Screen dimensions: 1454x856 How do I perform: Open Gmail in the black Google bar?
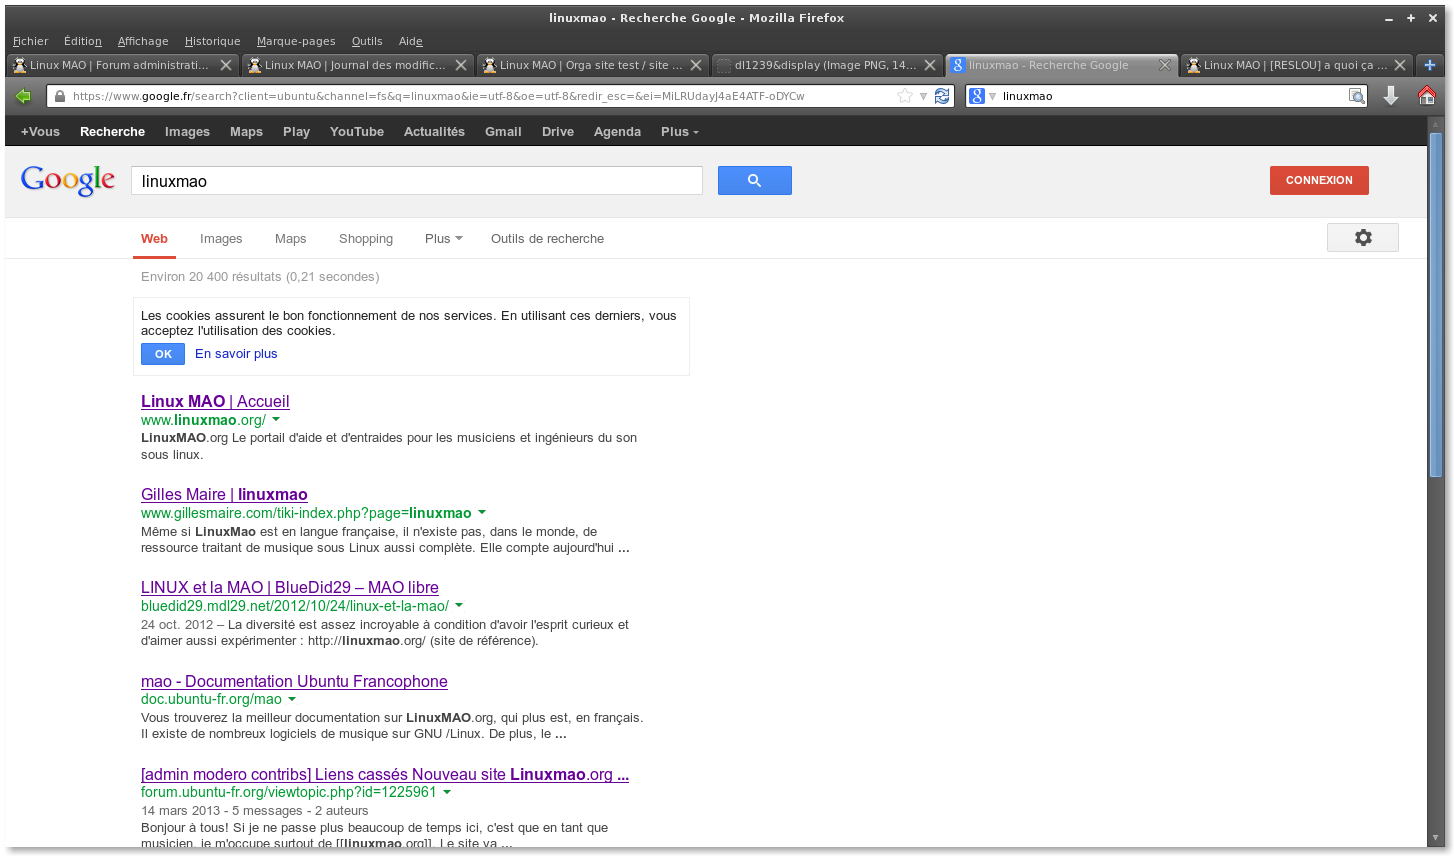coord(503,132)
